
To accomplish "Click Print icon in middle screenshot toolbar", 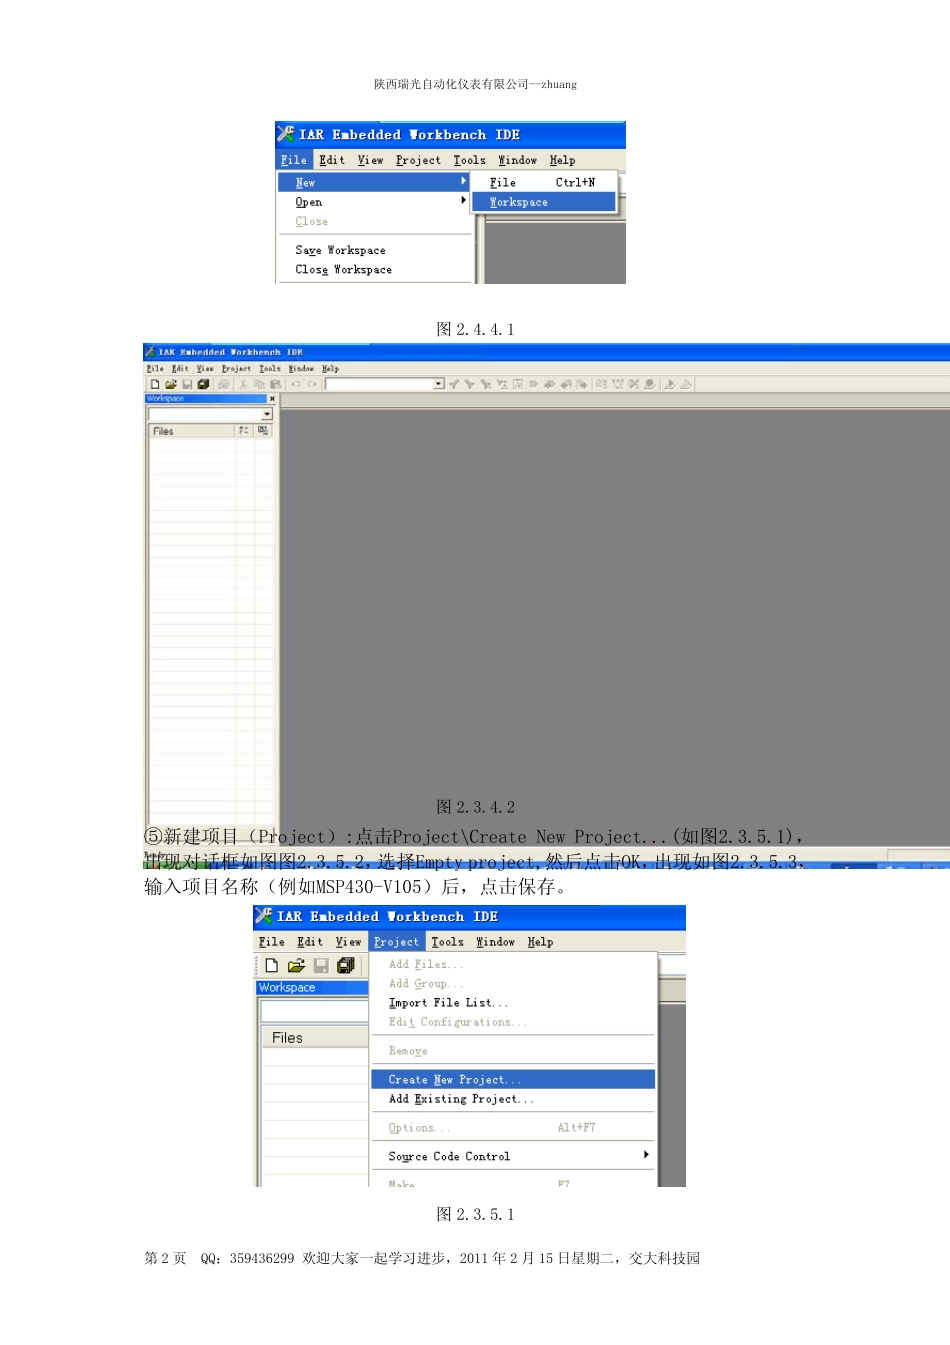I will (224, 384).
